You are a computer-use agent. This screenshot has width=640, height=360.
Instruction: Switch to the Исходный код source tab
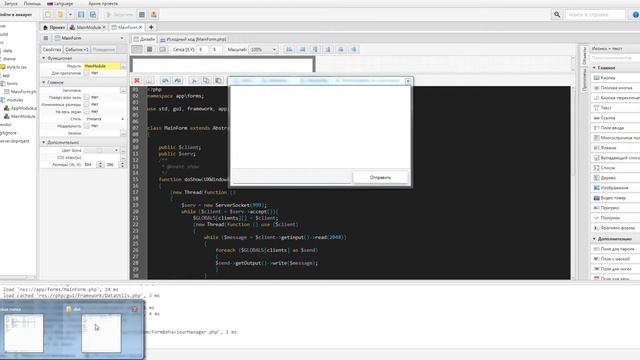click(x=193, y=39)
